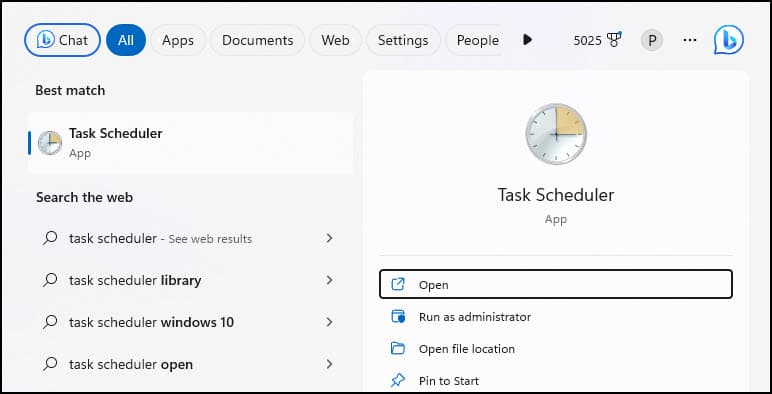772x394 pixels.
Task: Click the Task Scheduler title in the details pane
Action: [556, 195]
